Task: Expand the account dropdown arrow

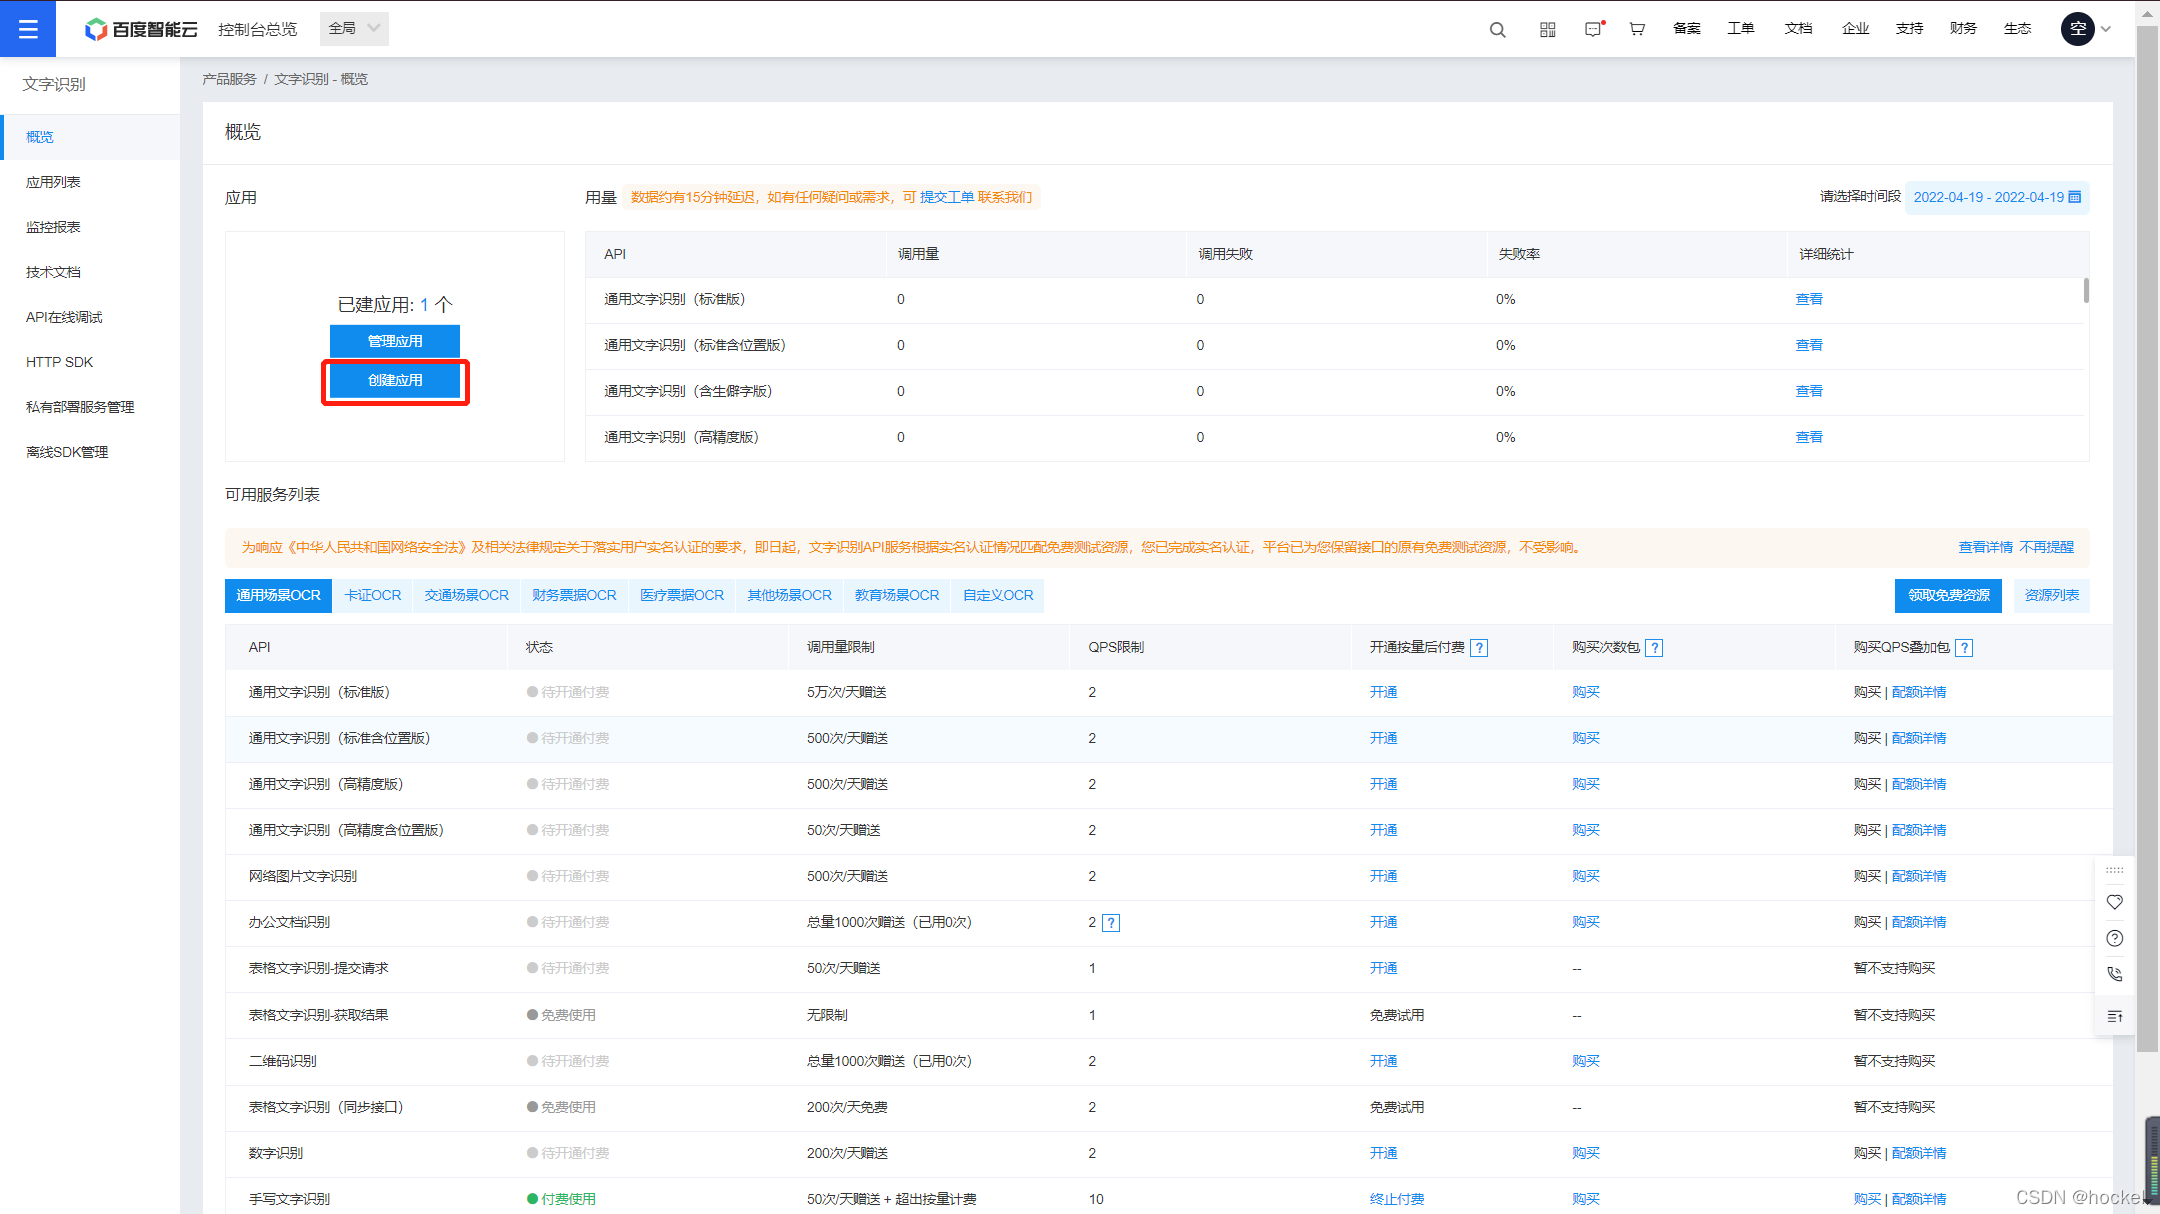Action: [x=2106, y=29]
